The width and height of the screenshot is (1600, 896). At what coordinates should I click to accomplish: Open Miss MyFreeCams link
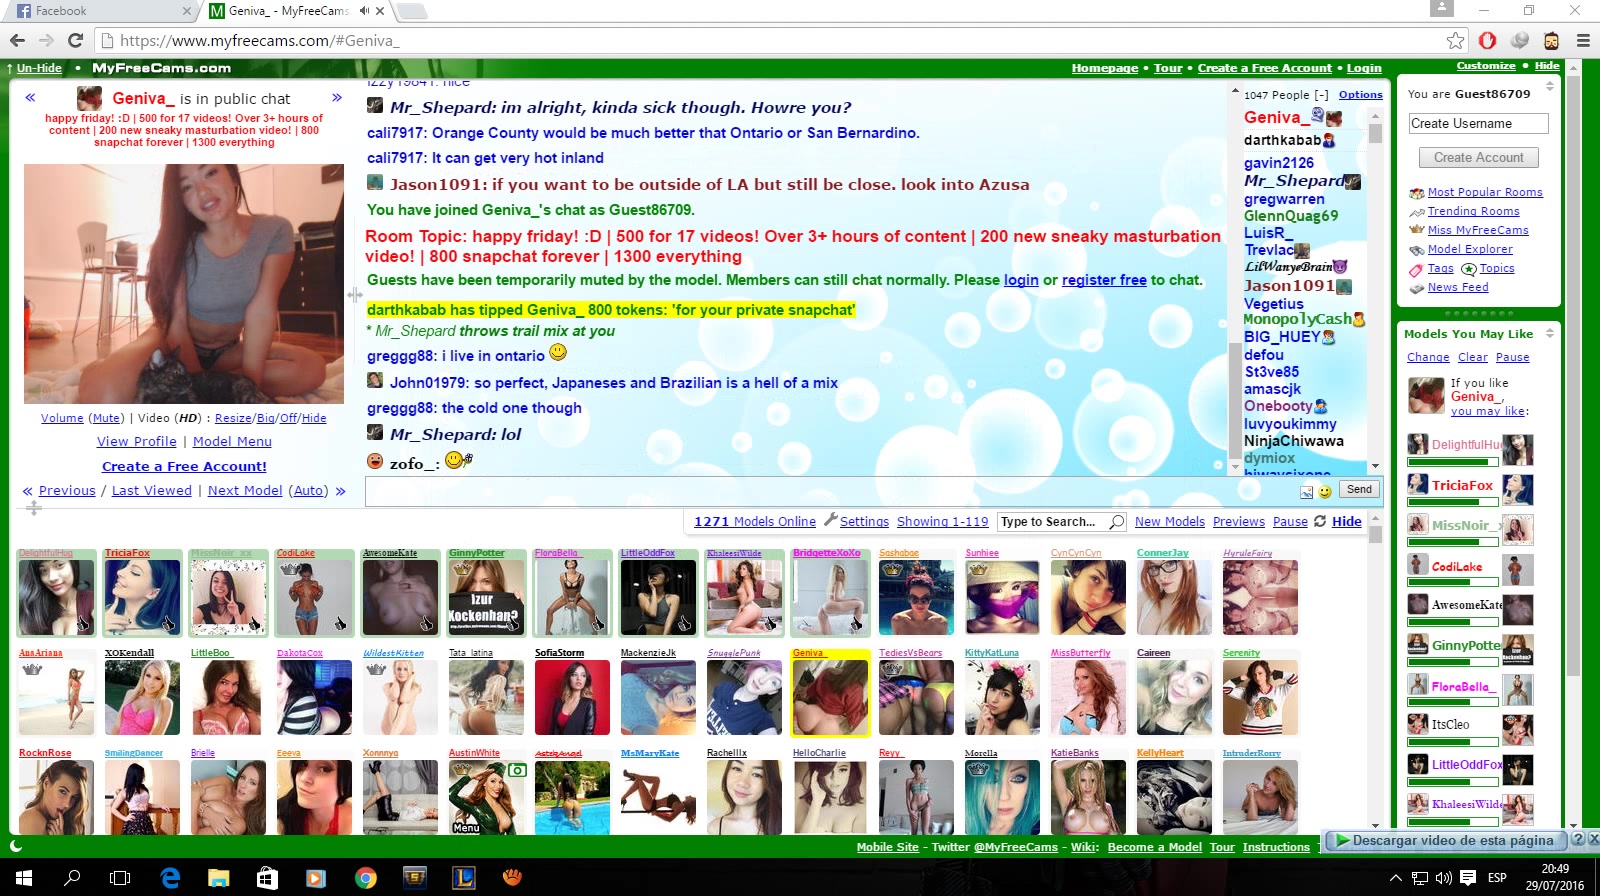click(1478, 230)
